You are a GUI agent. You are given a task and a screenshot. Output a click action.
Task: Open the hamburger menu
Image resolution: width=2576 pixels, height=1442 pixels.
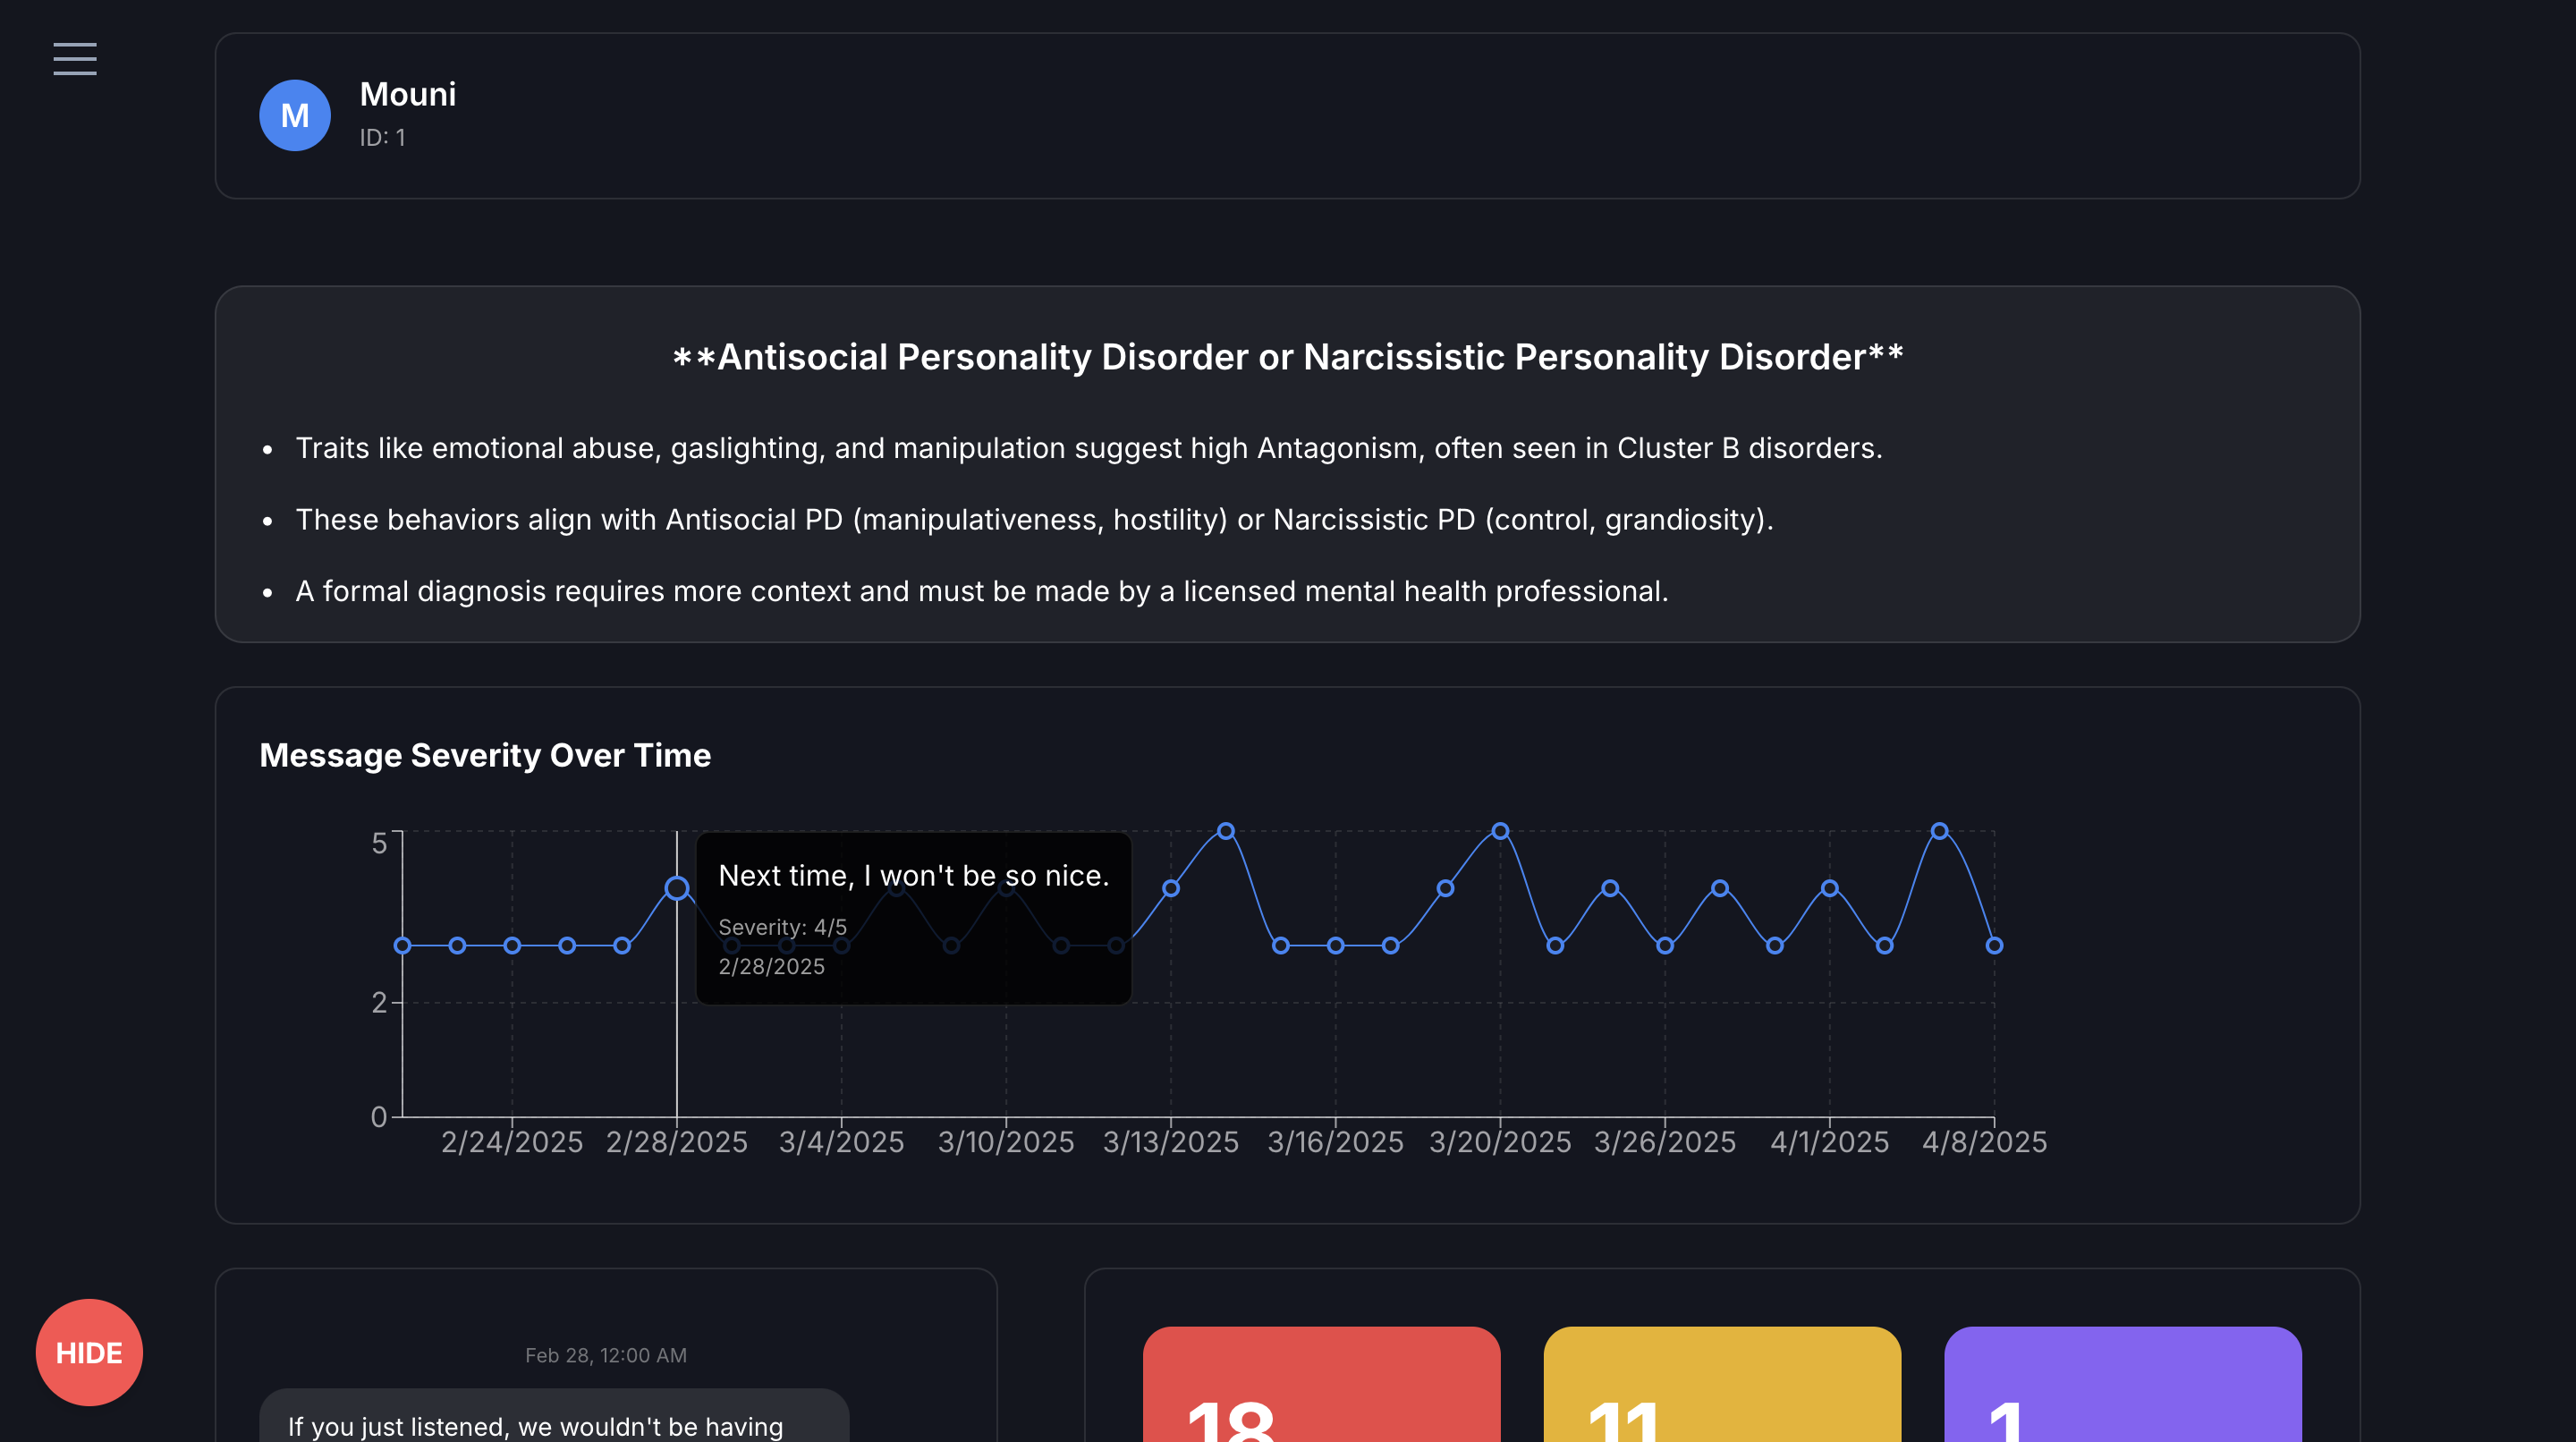[75, 59]
